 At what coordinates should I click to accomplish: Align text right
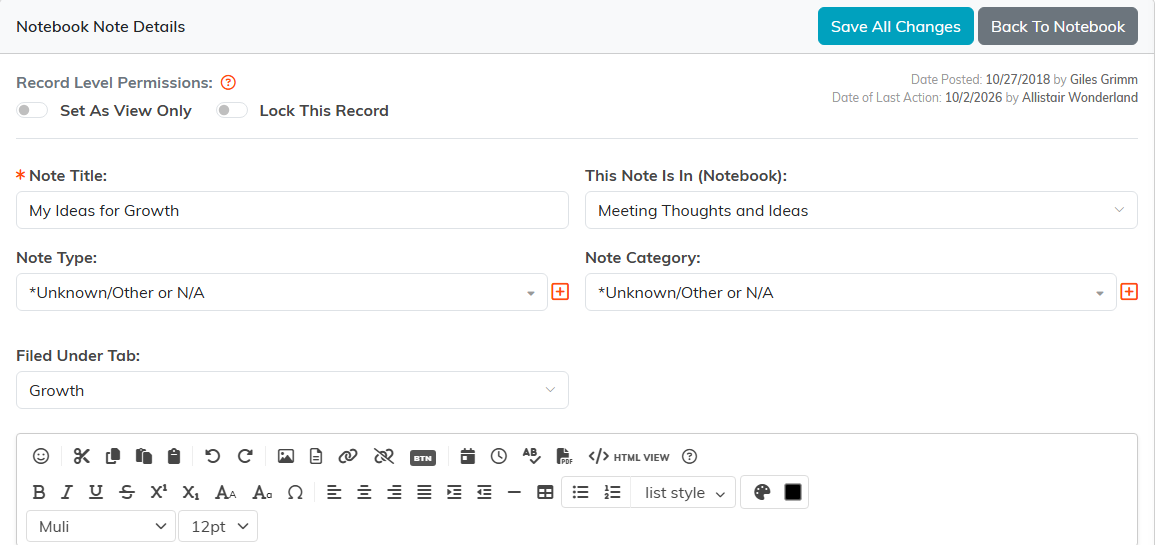pyautogui.click(x=394, y=493)
